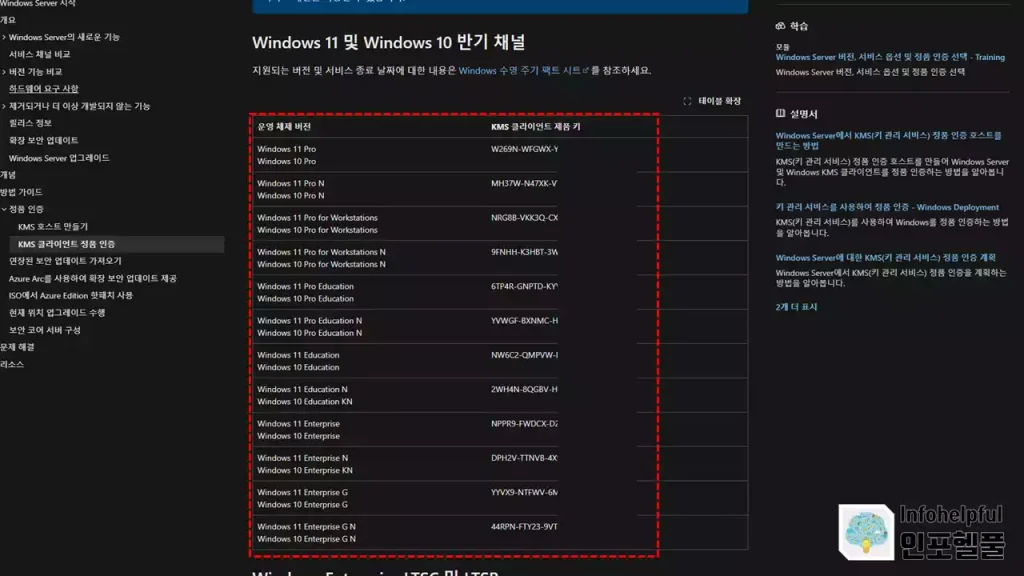
Task: Click the product key starting with YYVX9
Action: pyautogui.click(x=524, y=492)
